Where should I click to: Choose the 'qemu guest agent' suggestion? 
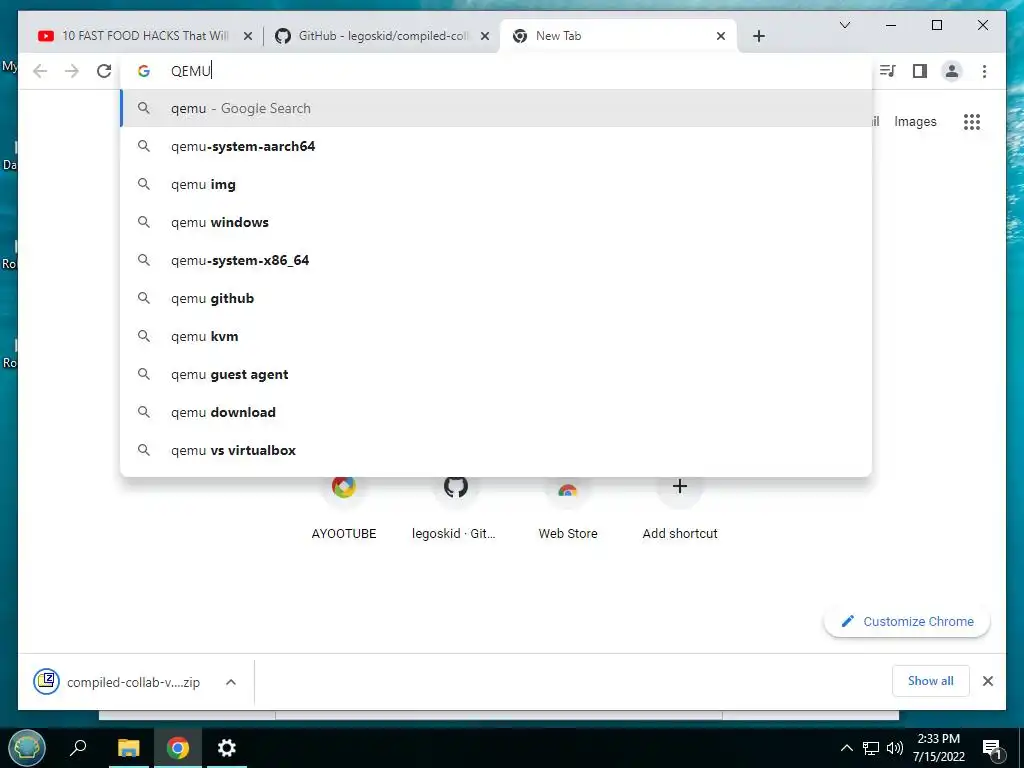(x=496, y=374)
